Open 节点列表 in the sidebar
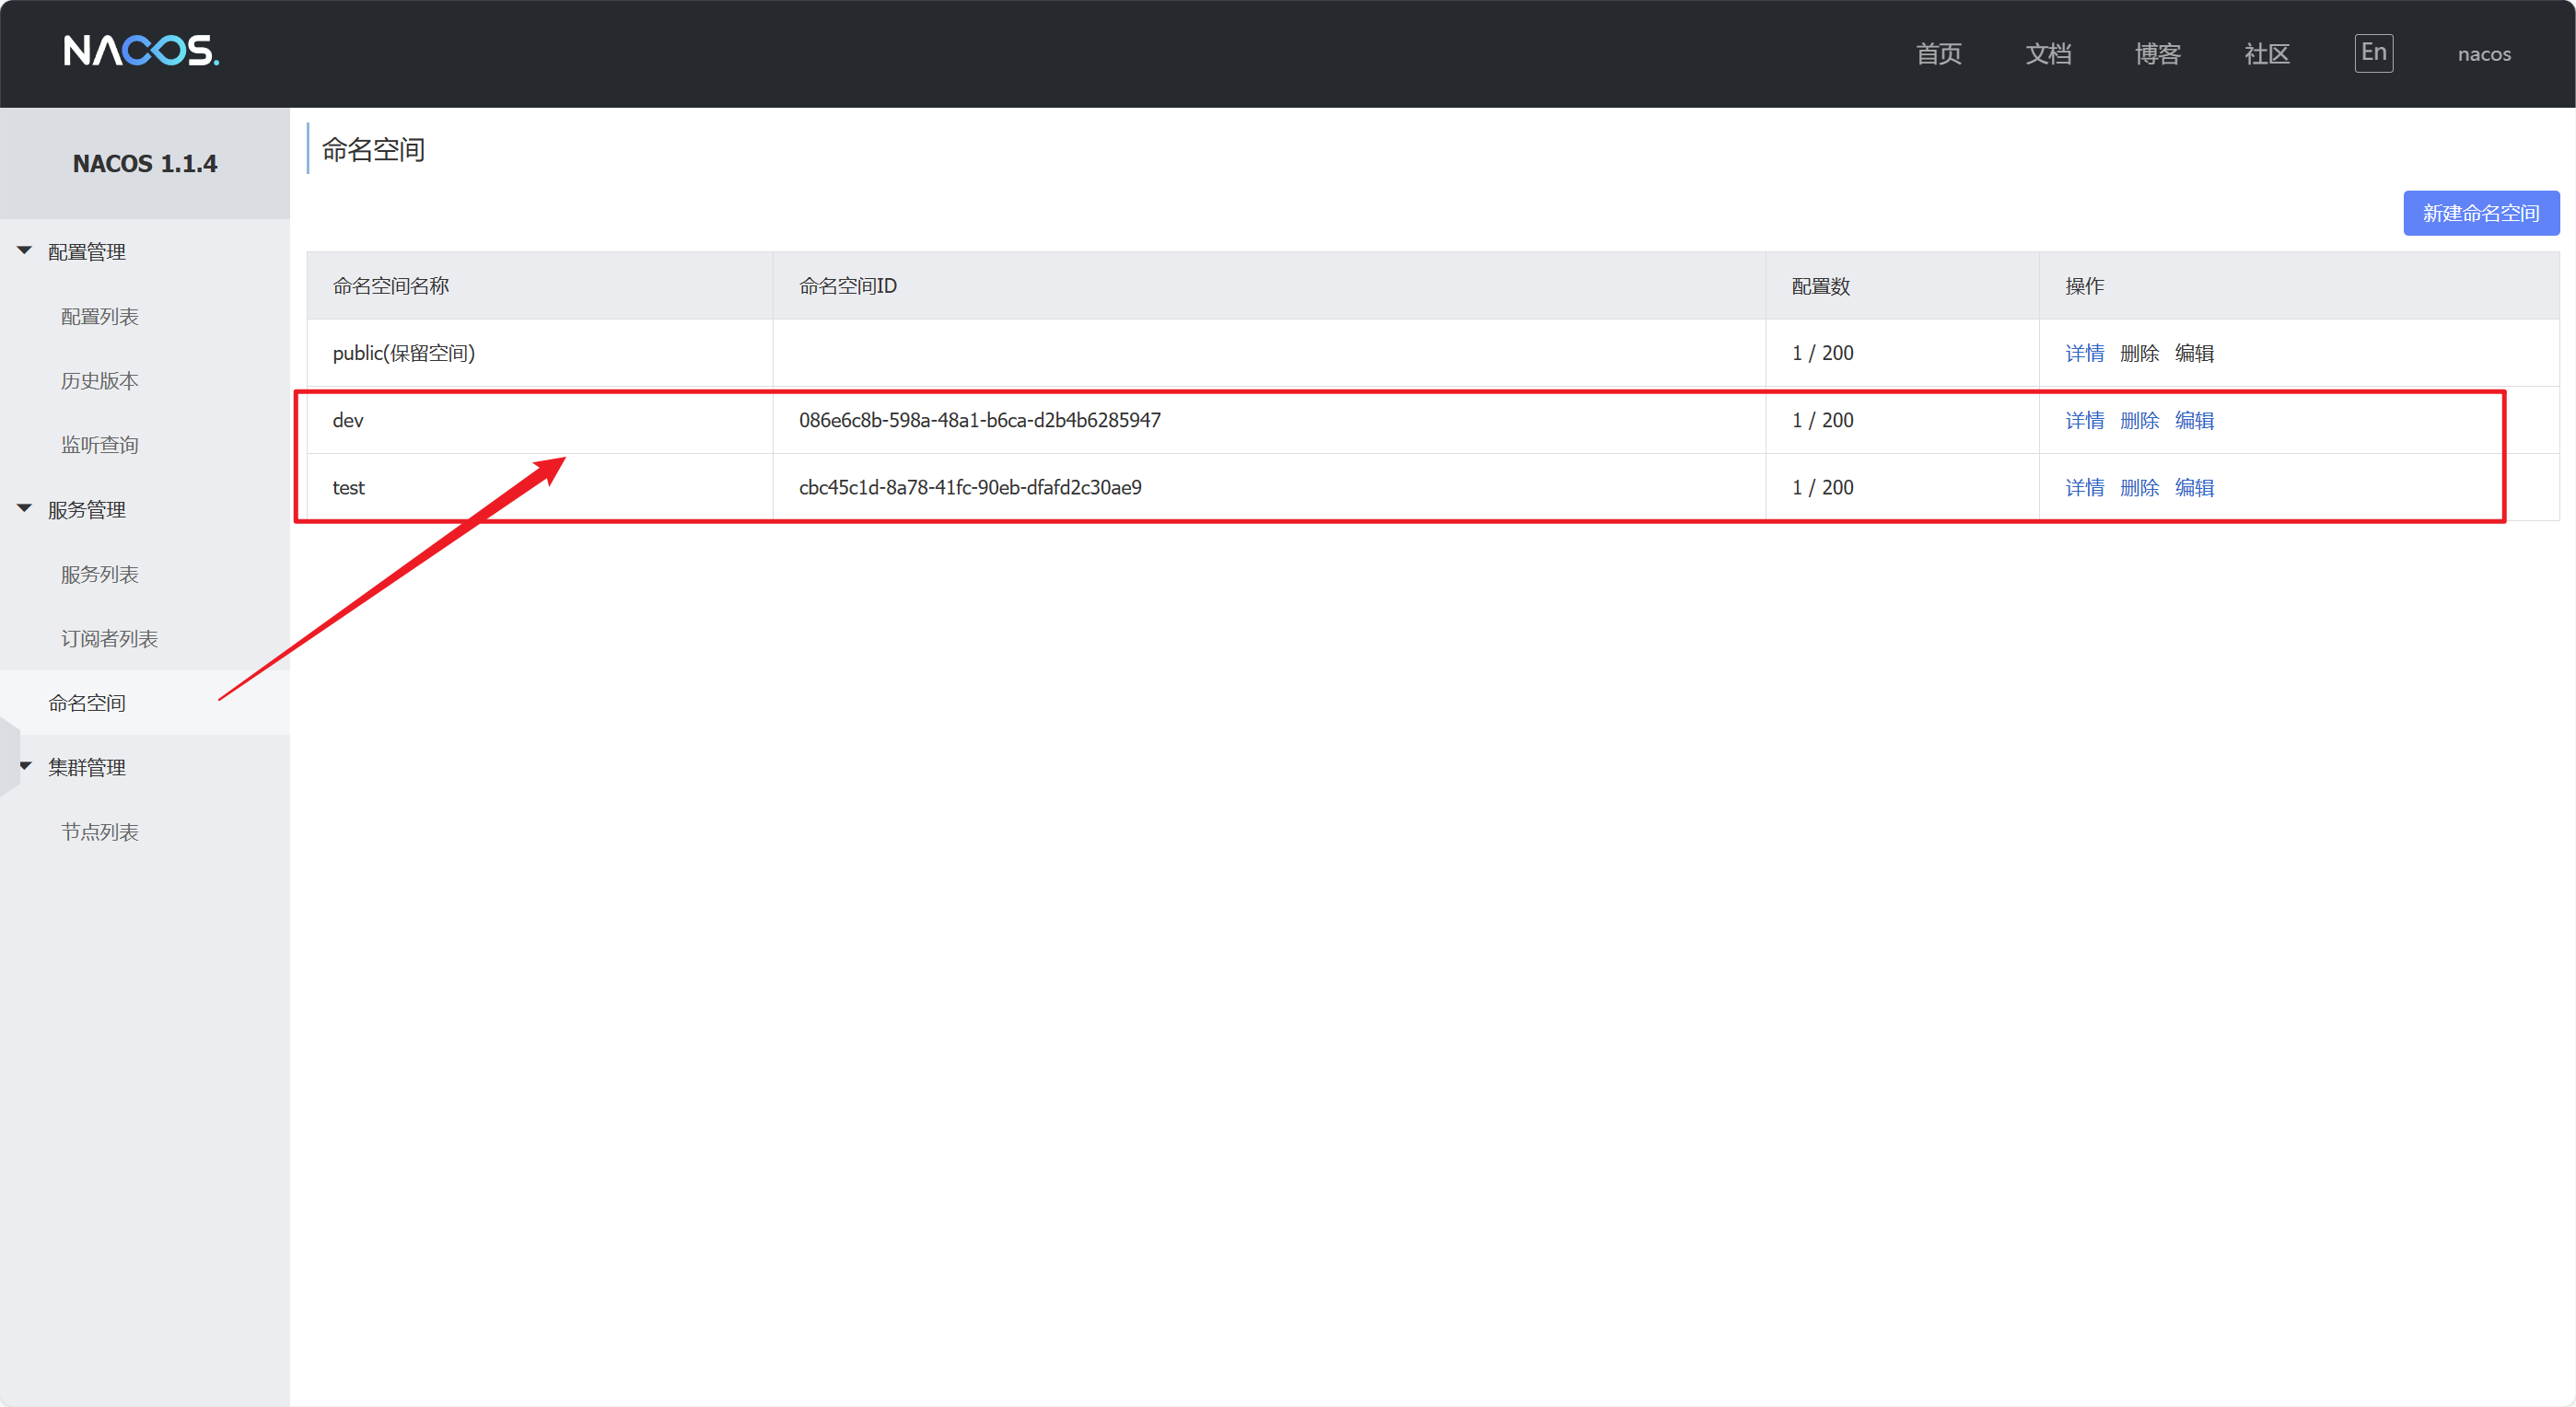The height and width of the screenshot is (1407, 2576). coord(100,832)
